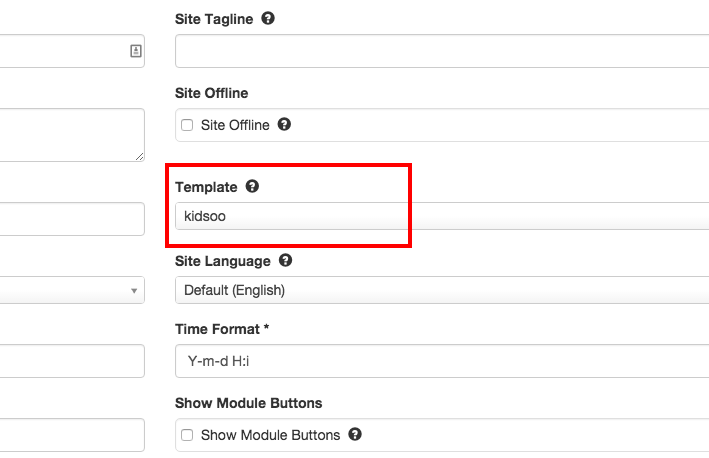Toggle the Show Module Buttons checkbox
This screenshot has height=458, width=709.
coord(187,435)
